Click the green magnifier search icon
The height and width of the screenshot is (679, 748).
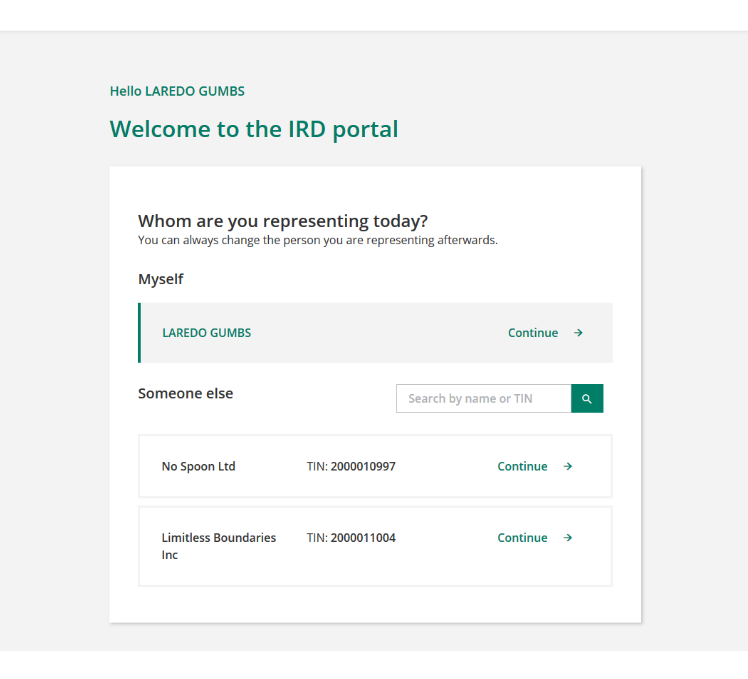[x=587, y=398]
